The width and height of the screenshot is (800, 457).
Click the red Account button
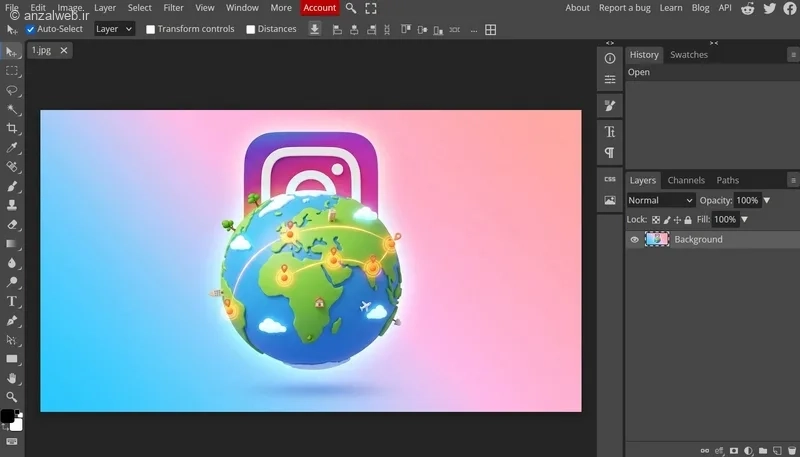[x=319, y=8]
